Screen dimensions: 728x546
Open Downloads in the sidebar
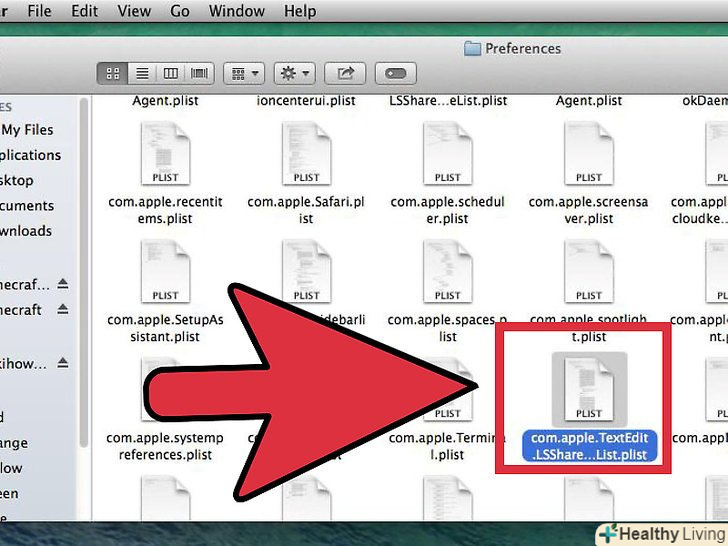pos(26,231)
